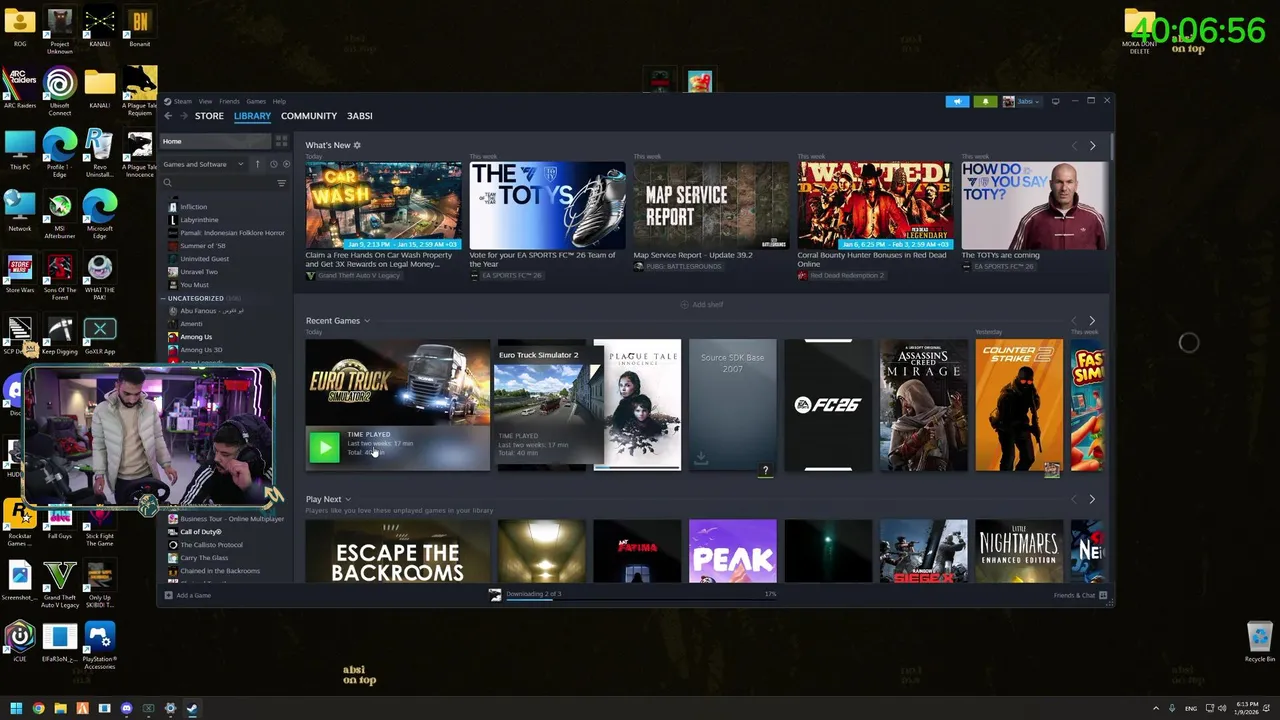The image size is (1280, 720).
Task: Click the ready-to-play filter icon
Action: click(x=286, y=164)
